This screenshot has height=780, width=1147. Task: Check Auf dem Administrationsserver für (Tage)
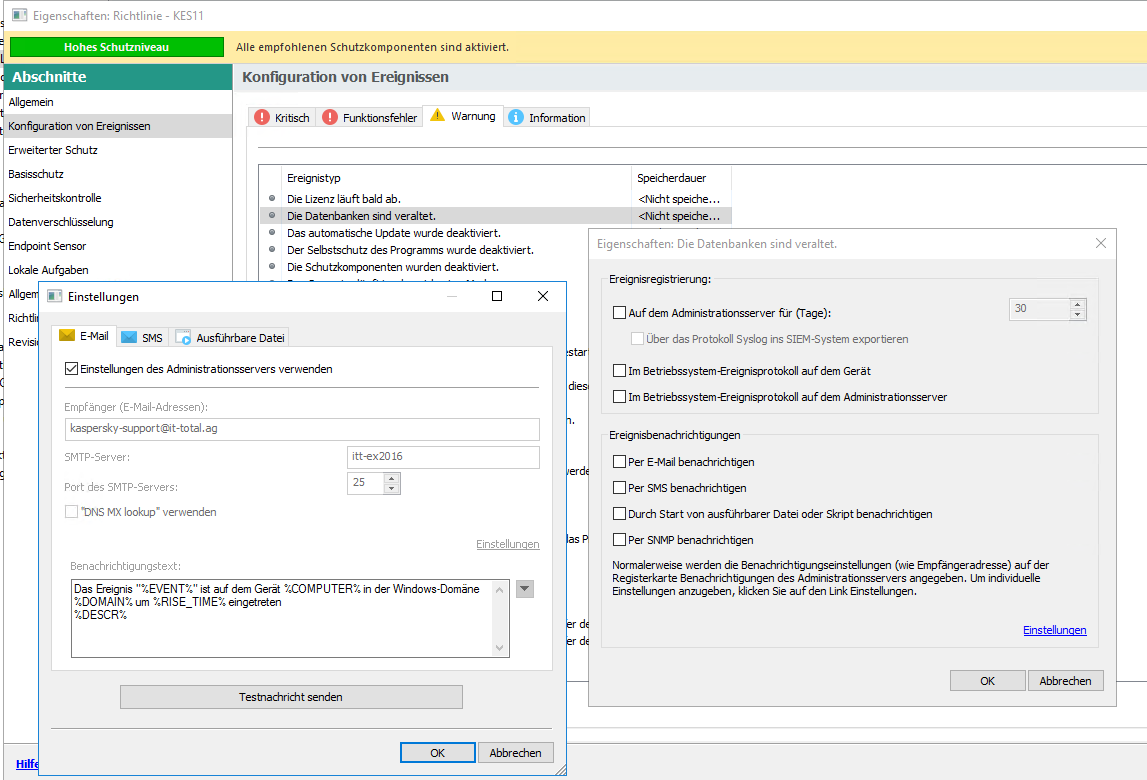tap(620, 312)
